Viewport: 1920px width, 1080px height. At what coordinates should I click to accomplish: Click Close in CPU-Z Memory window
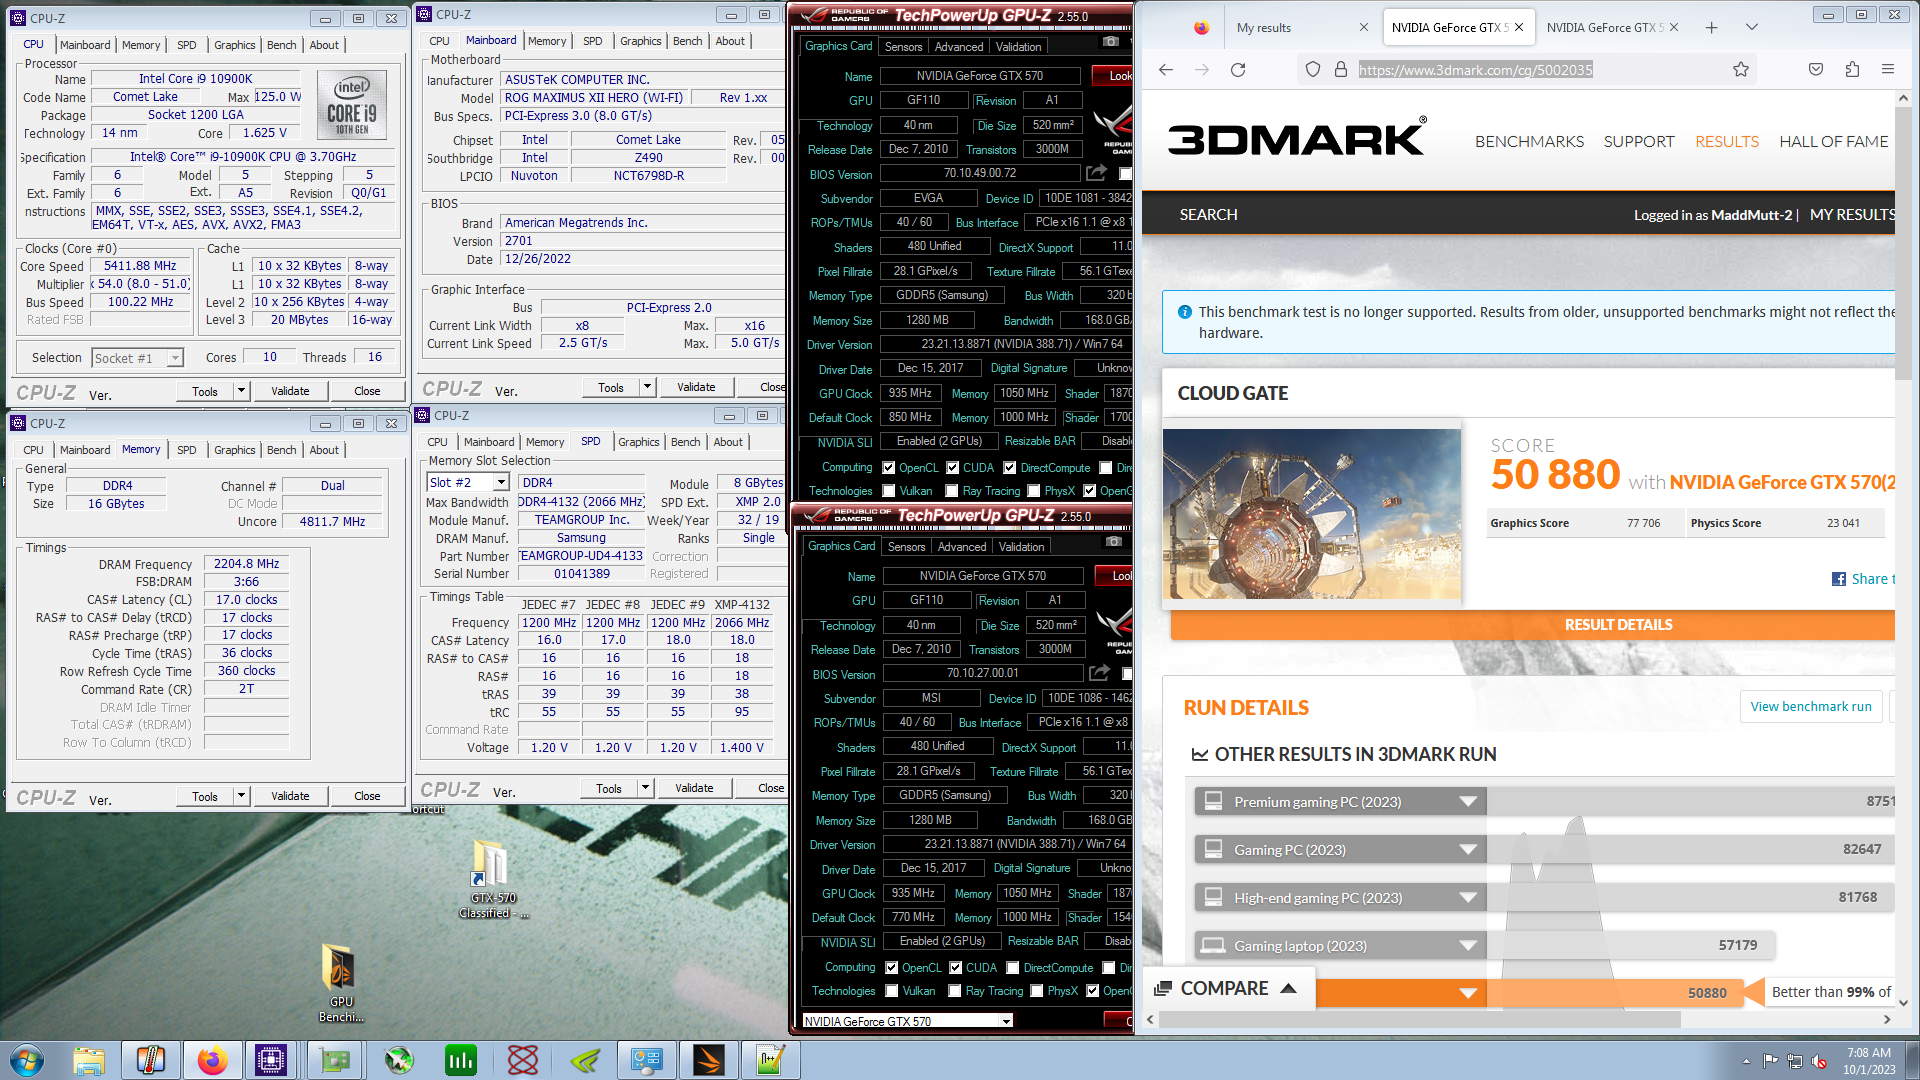point(367,796)
